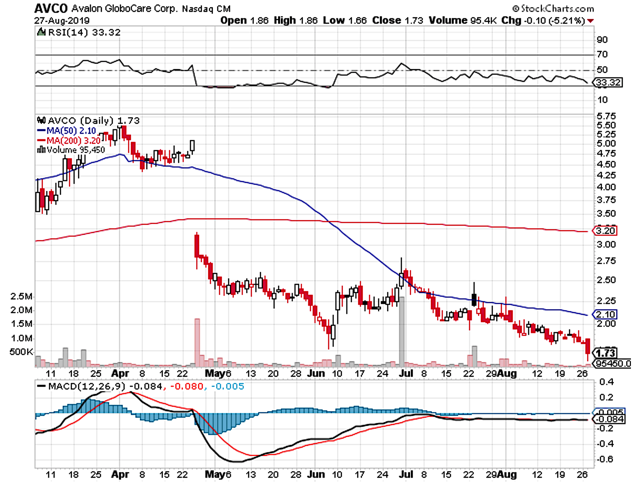Click the RSI indicator icon beside RSI(14)
The width and height of the screenshot is (640, 485).
tap(41, 32)
